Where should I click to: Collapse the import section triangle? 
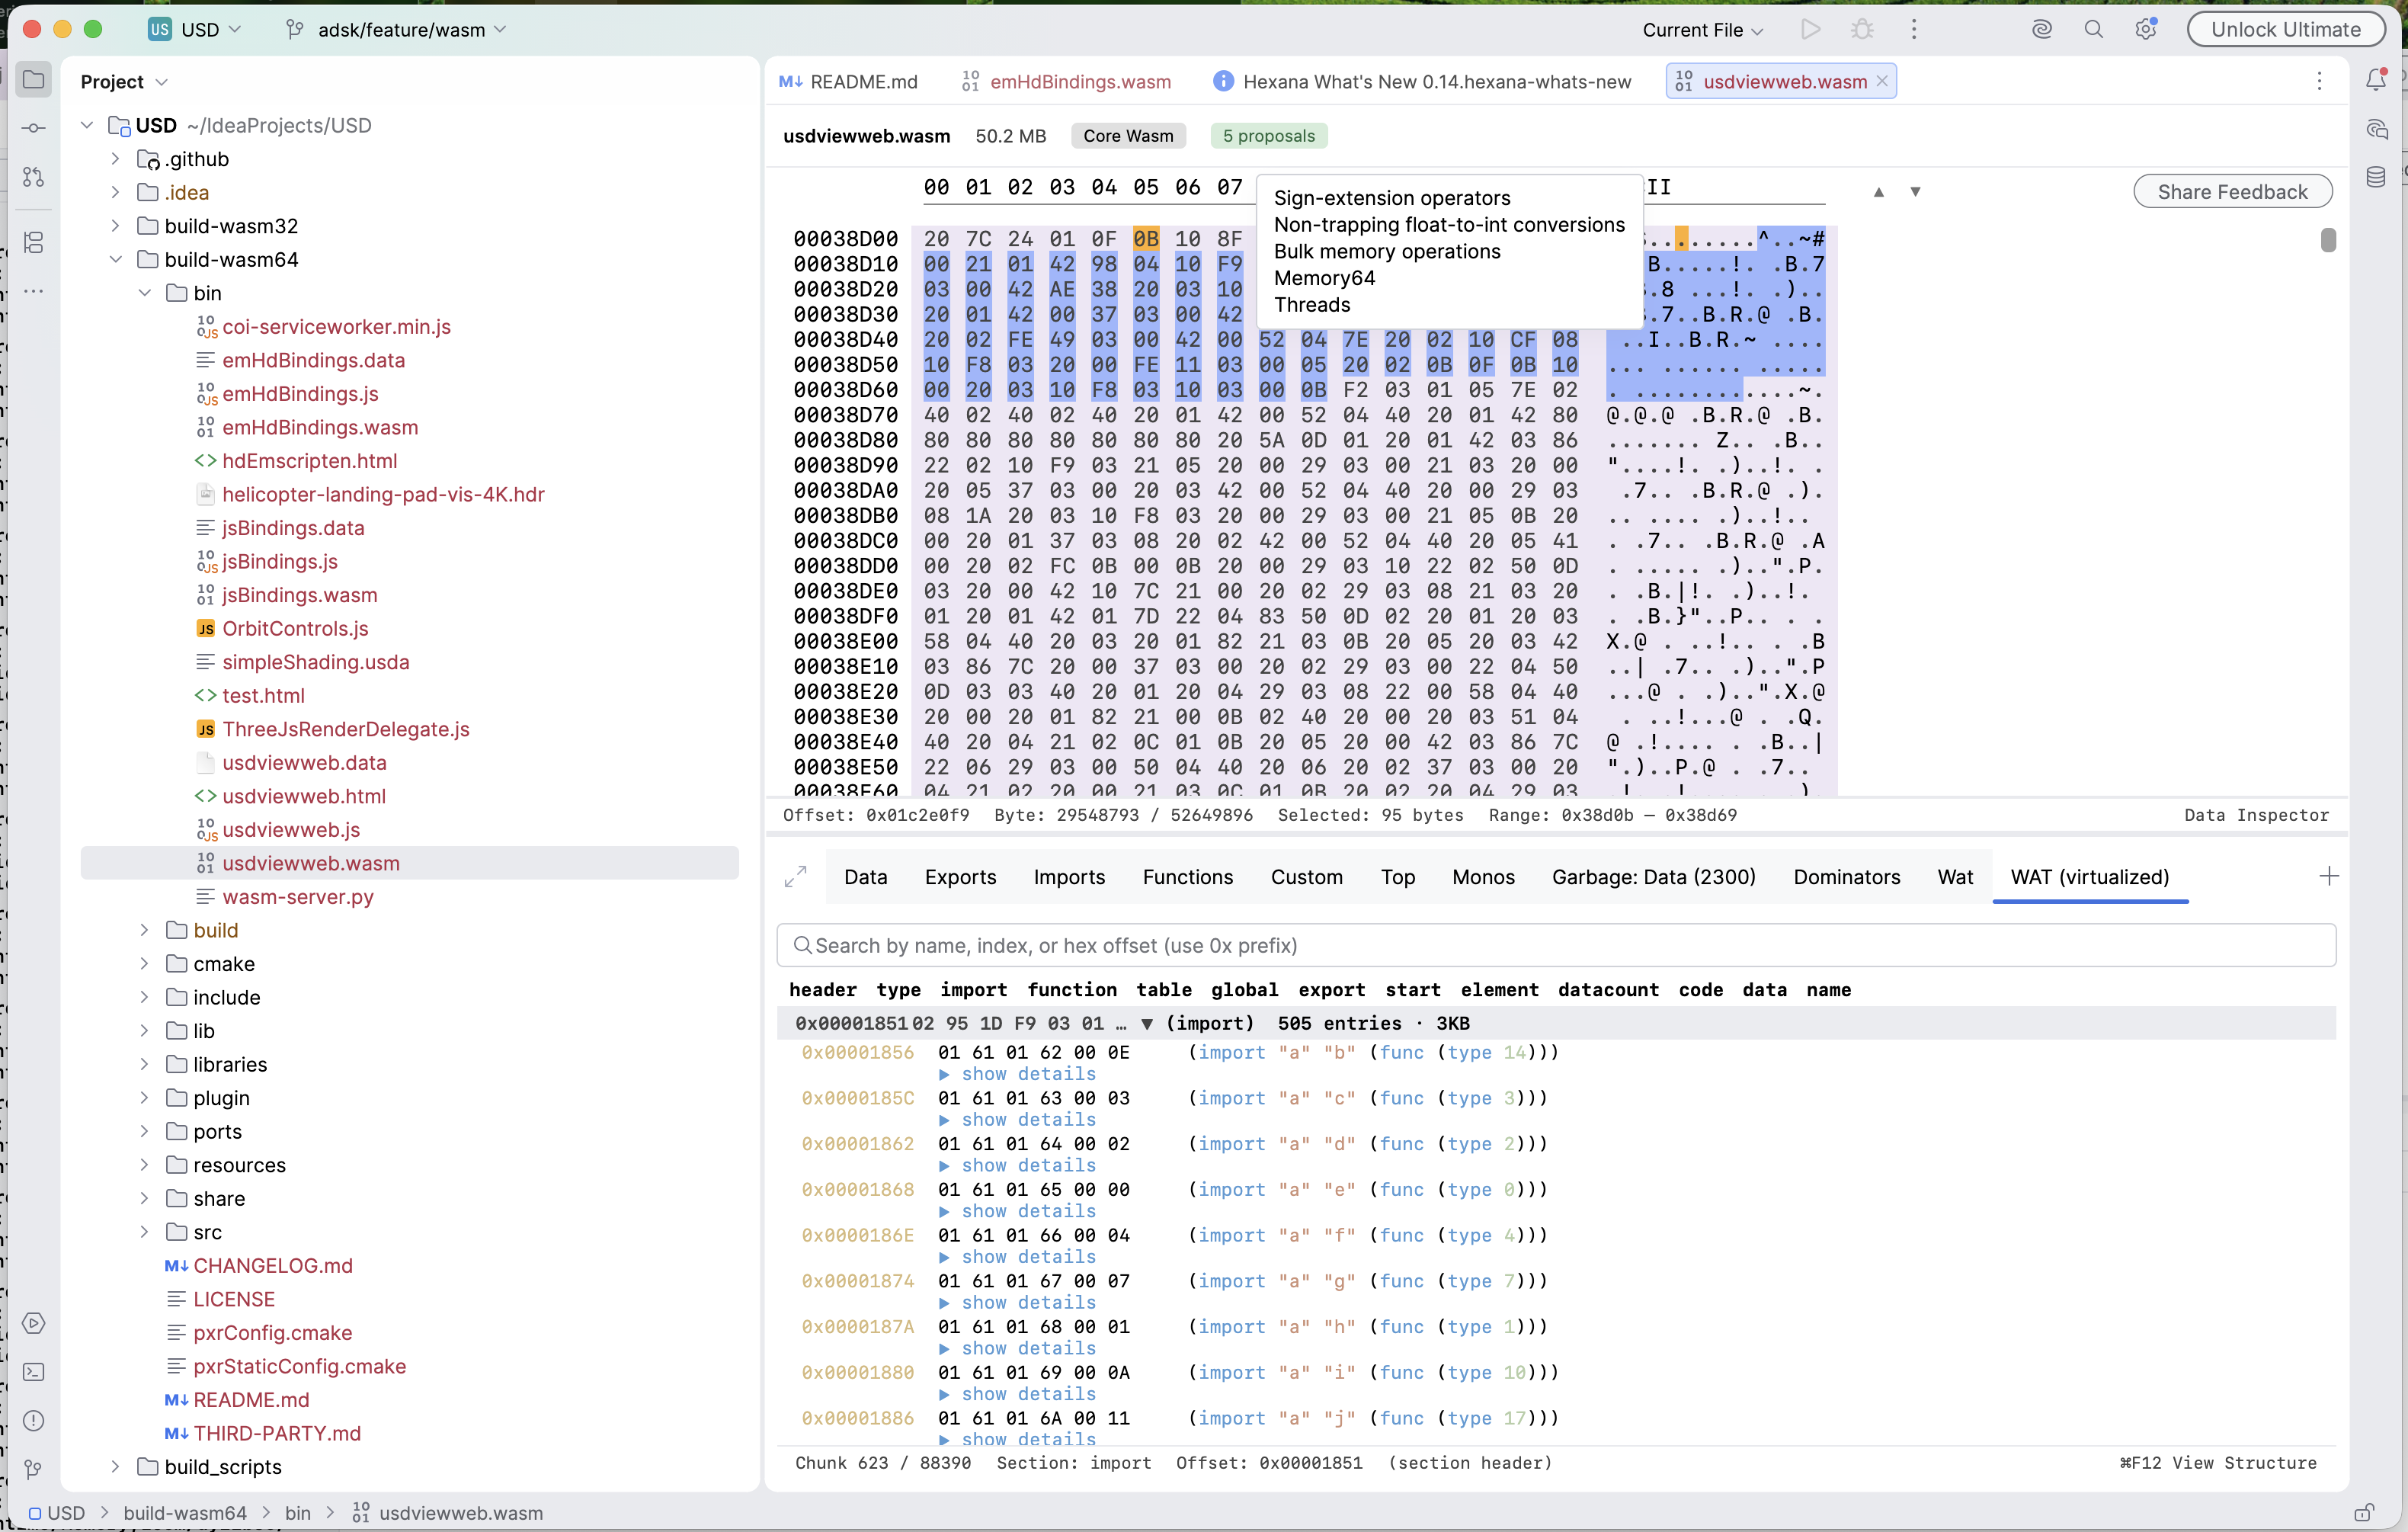click(1147, 1023)
